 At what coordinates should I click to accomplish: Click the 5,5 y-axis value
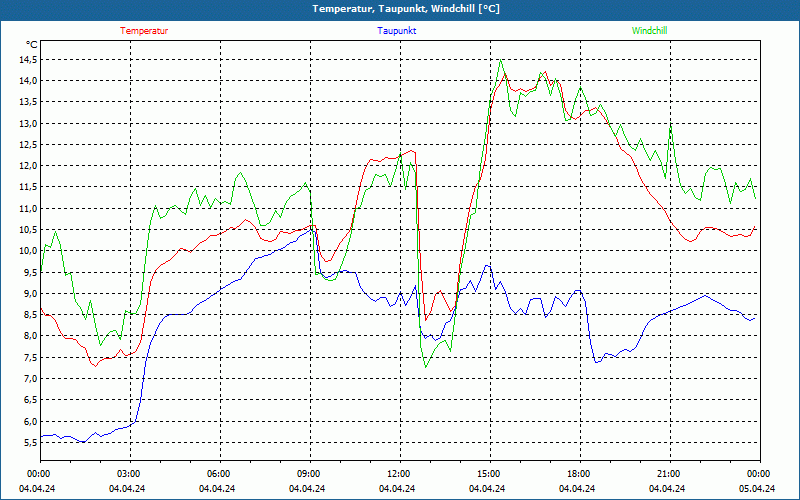point(31,442)
